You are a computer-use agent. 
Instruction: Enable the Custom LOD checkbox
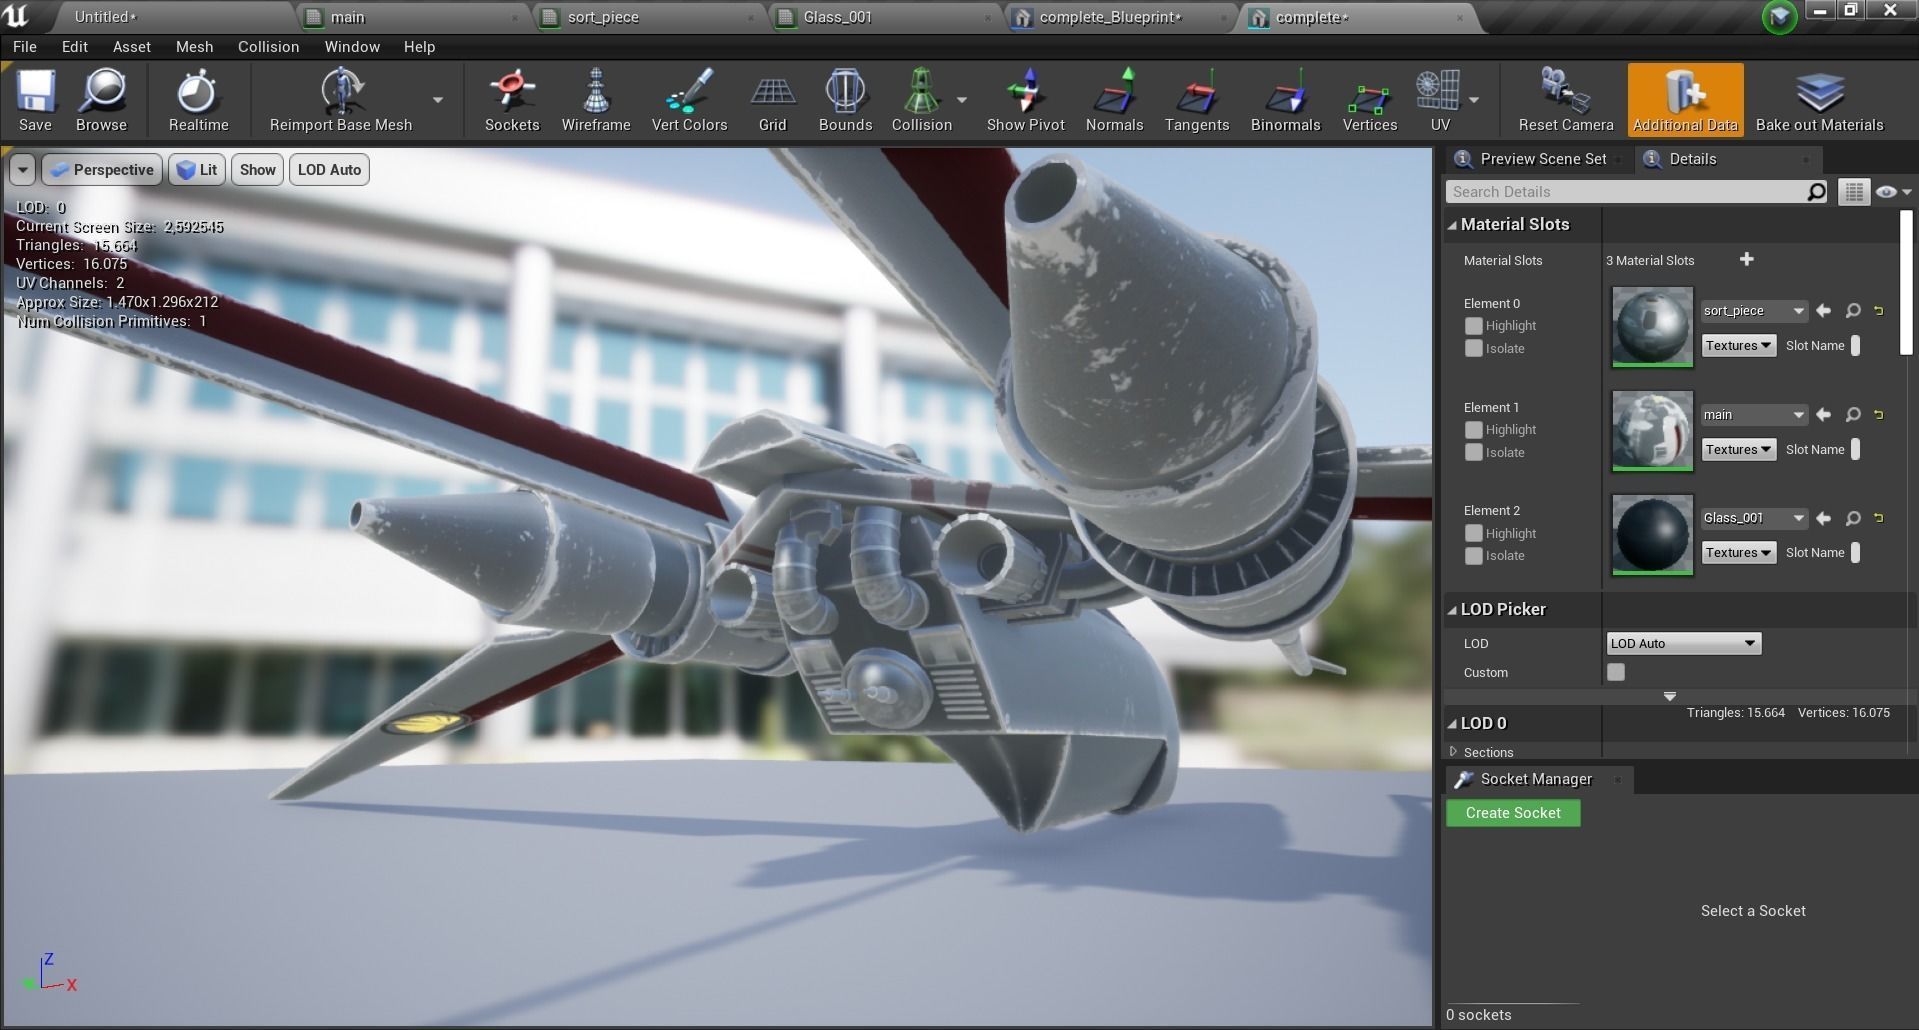point(1615,672)
